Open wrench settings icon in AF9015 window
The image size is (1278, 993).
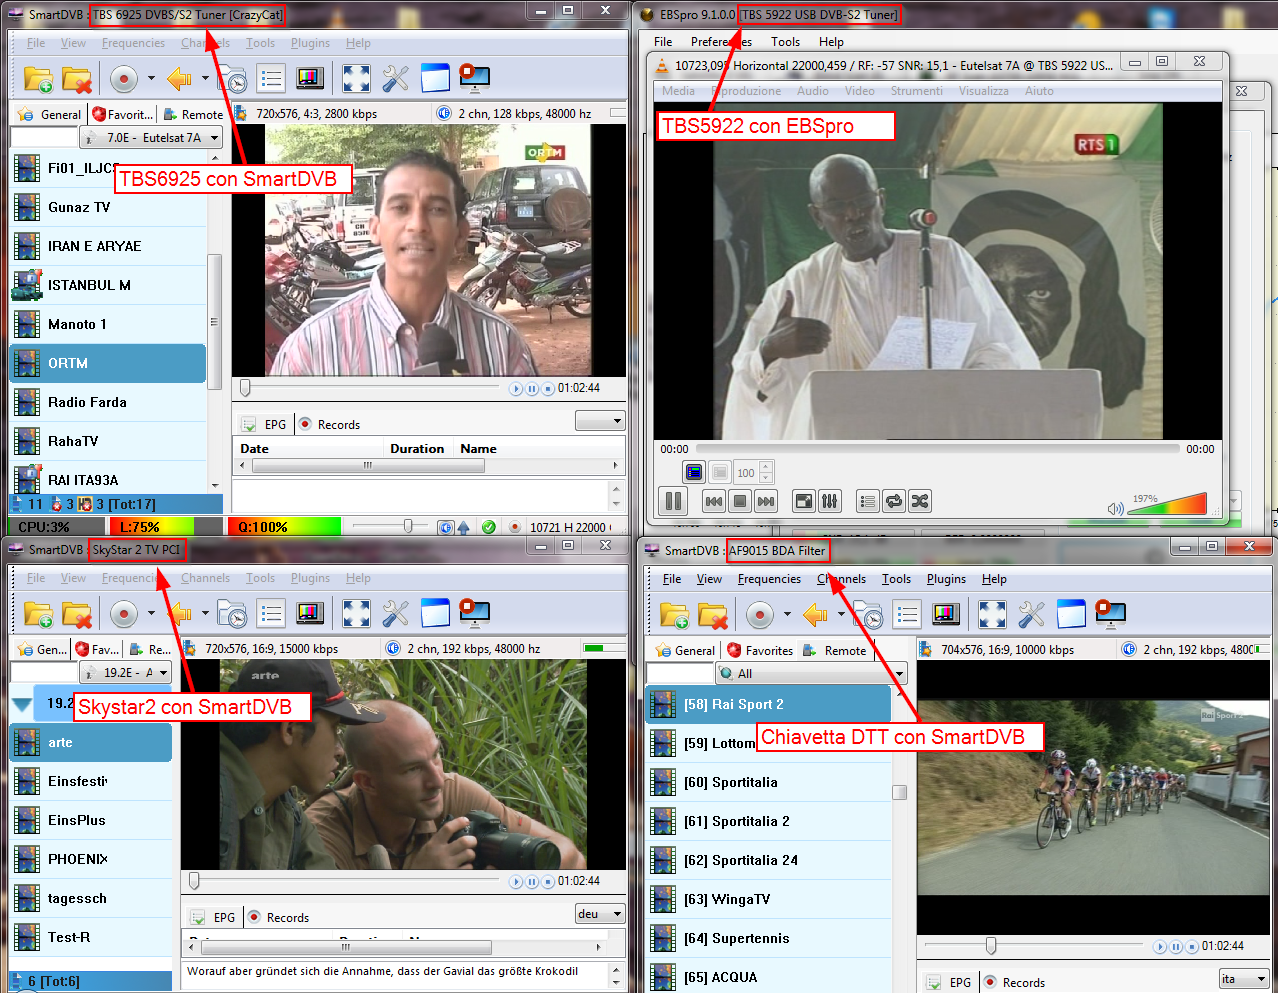point(1032,614)
